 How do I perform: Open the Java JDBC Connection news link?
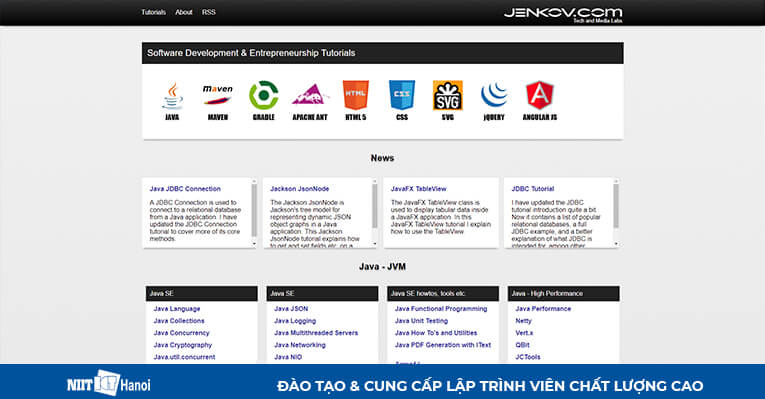[x=185, y=189]
